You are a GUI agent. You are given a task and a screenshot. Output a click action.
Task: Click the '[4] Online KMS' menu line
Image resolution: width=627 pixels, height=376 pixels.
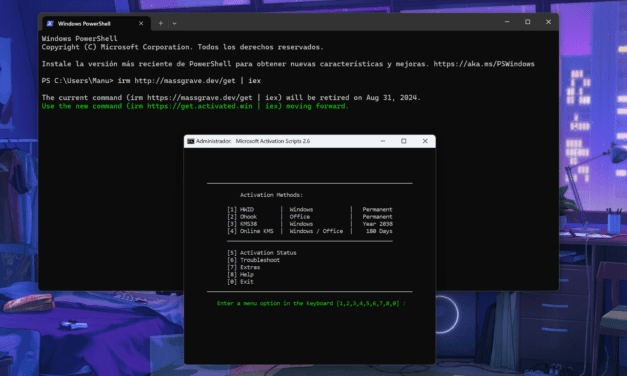pos(310,231)
